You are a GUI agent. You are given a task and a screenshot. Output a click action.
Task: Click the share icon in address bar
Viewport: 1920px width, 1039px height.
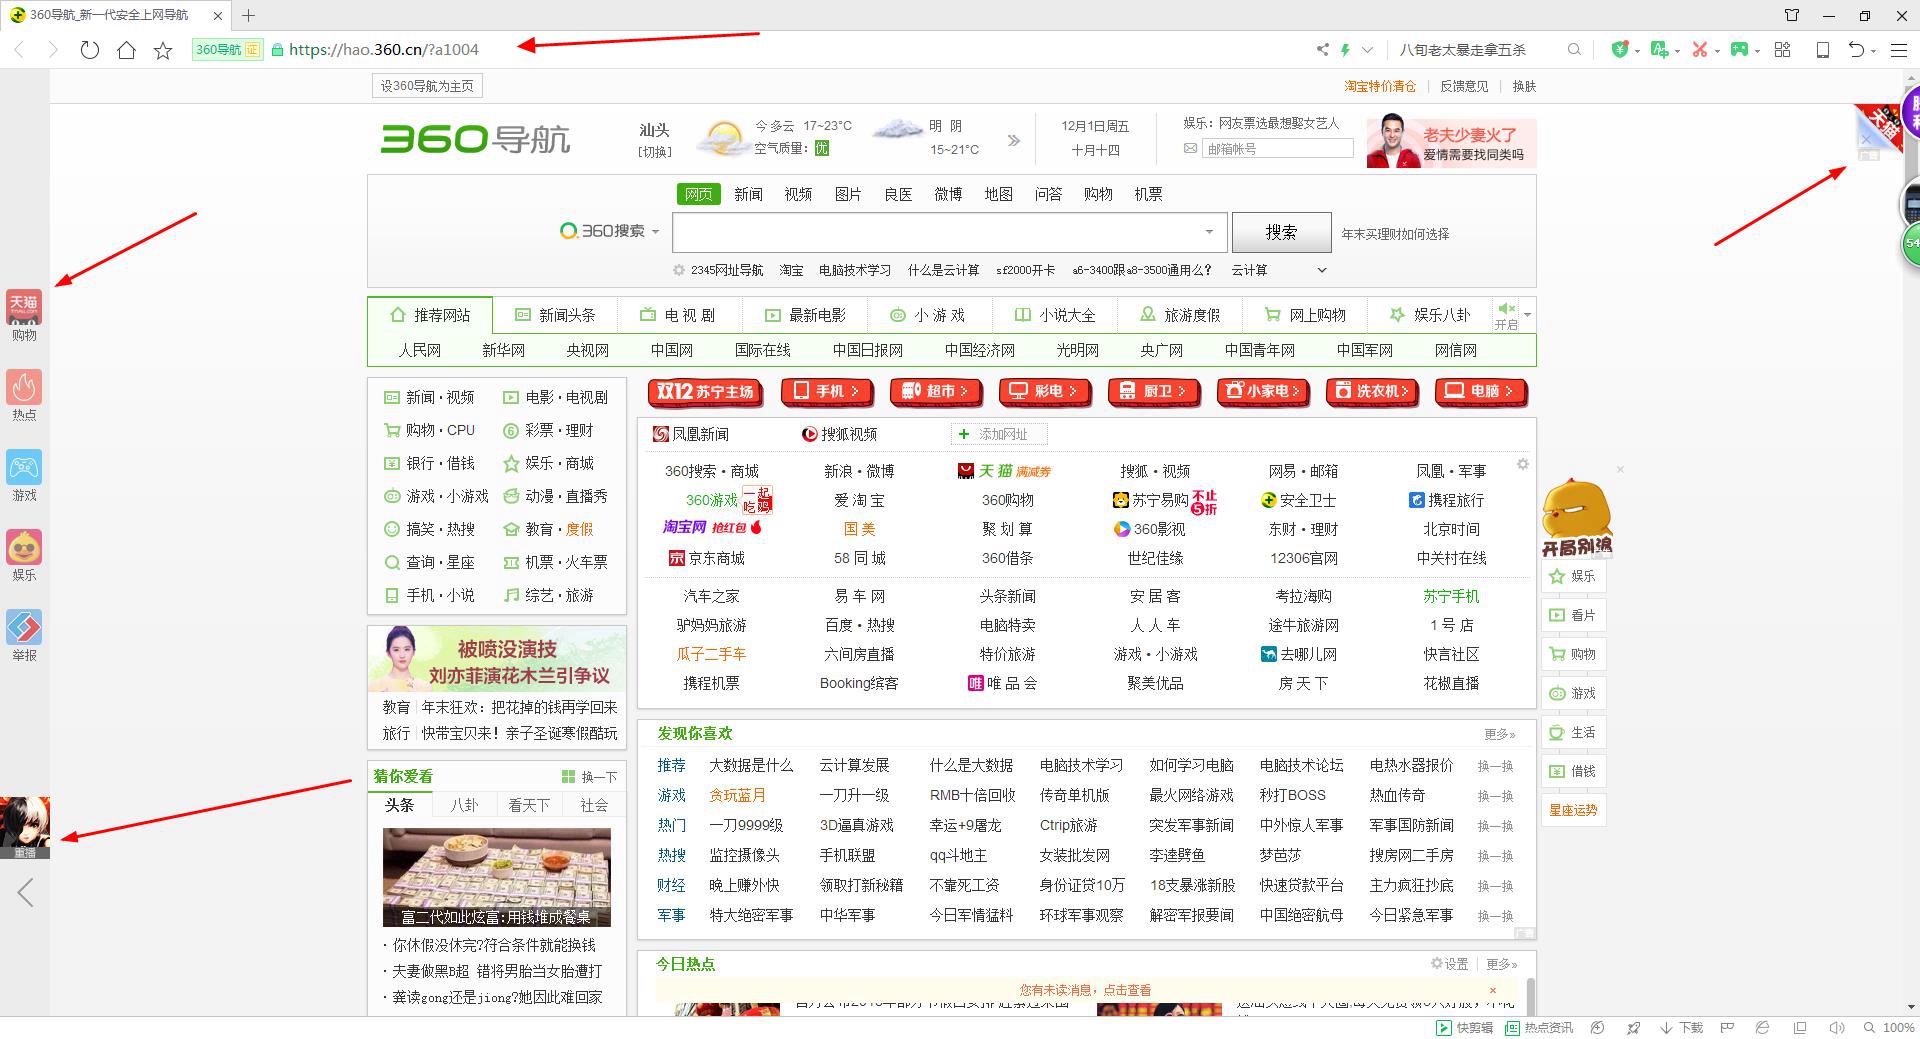[1323, 49]
